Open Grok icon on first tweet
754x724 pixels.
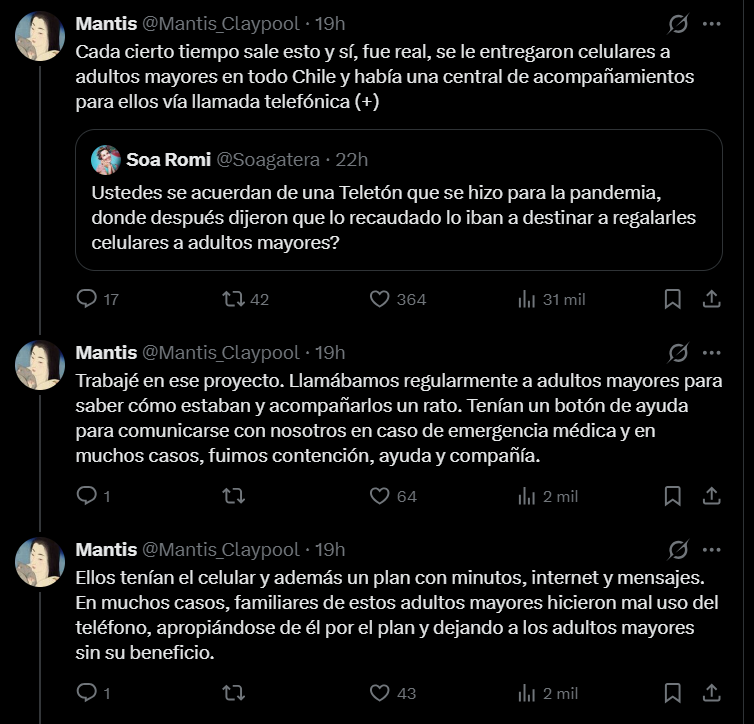[x=678, y=22]
